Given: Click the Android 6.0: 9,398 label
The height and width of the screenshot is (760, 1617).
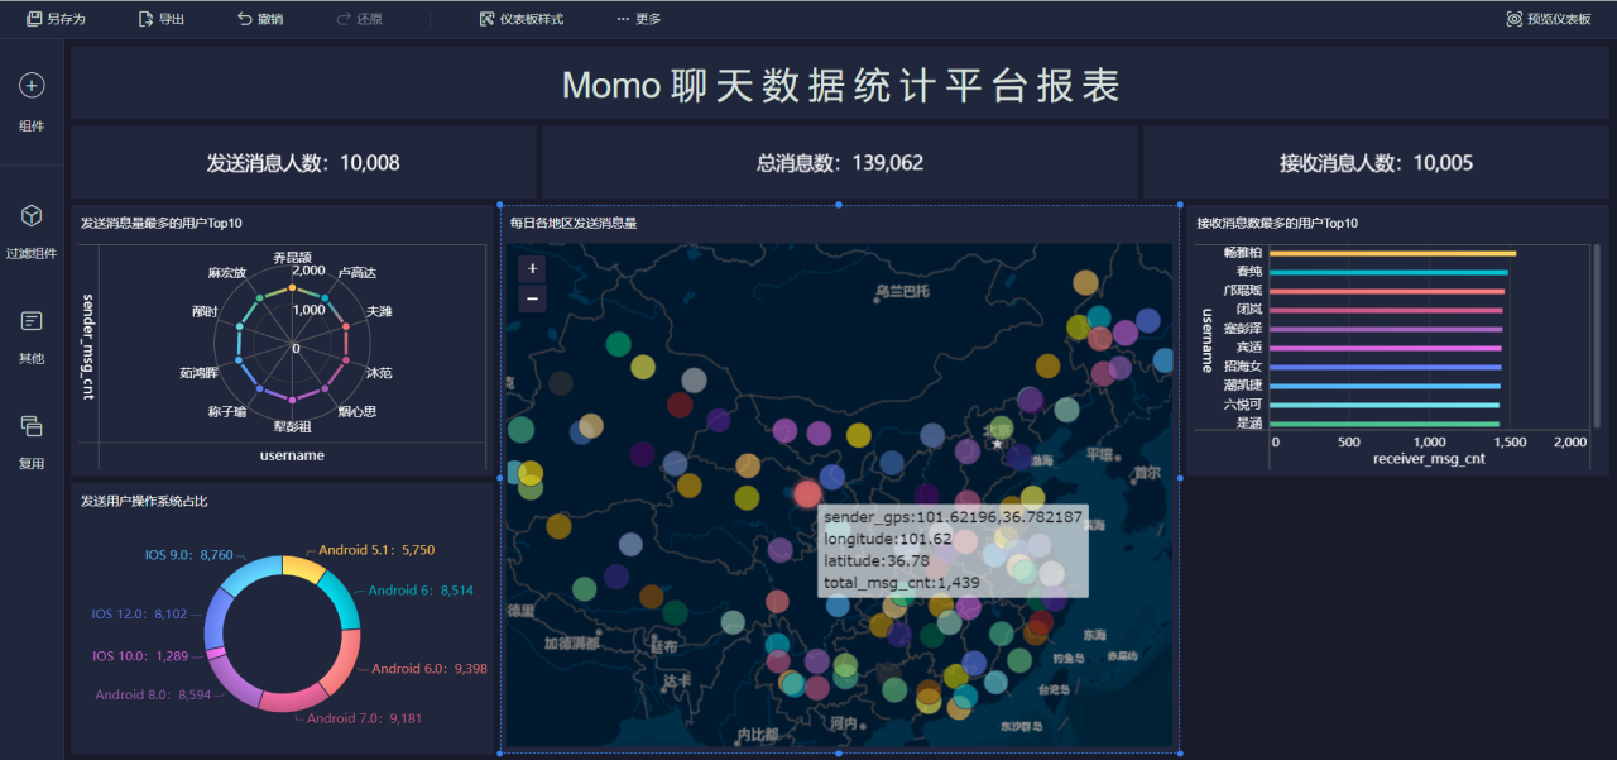Looking at the screenshot, I should [429, 669].
